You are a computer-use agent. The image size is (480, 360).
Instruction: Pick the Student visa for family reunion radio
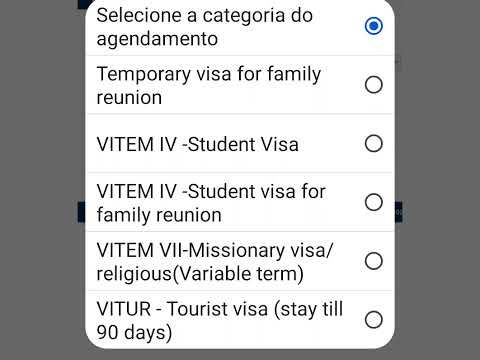coord(373,202)
